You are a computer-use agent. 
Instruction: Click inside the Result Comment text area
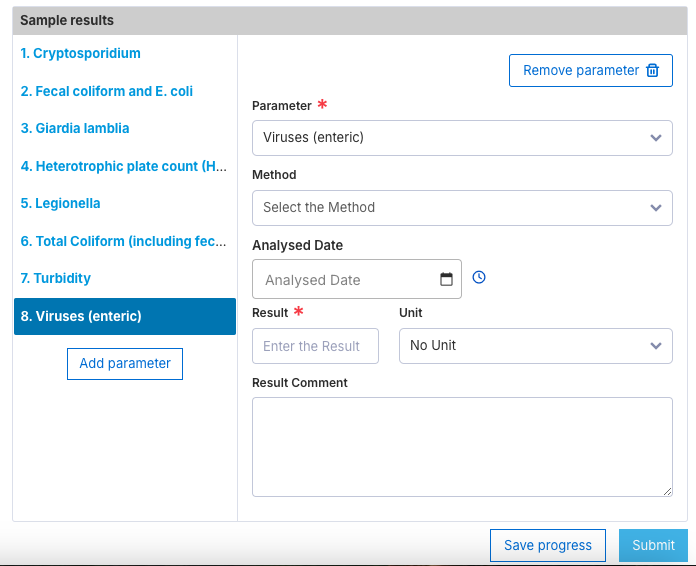coord(462,447)
